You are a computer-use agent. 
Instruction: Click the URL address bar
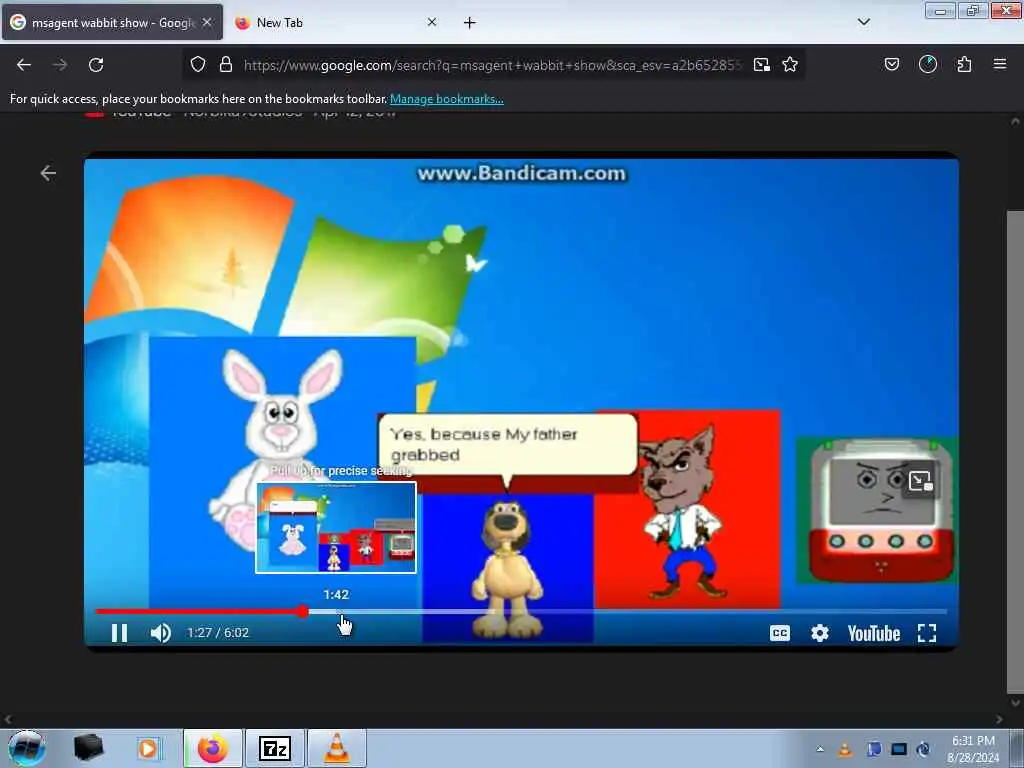click(x=493, y=65)
